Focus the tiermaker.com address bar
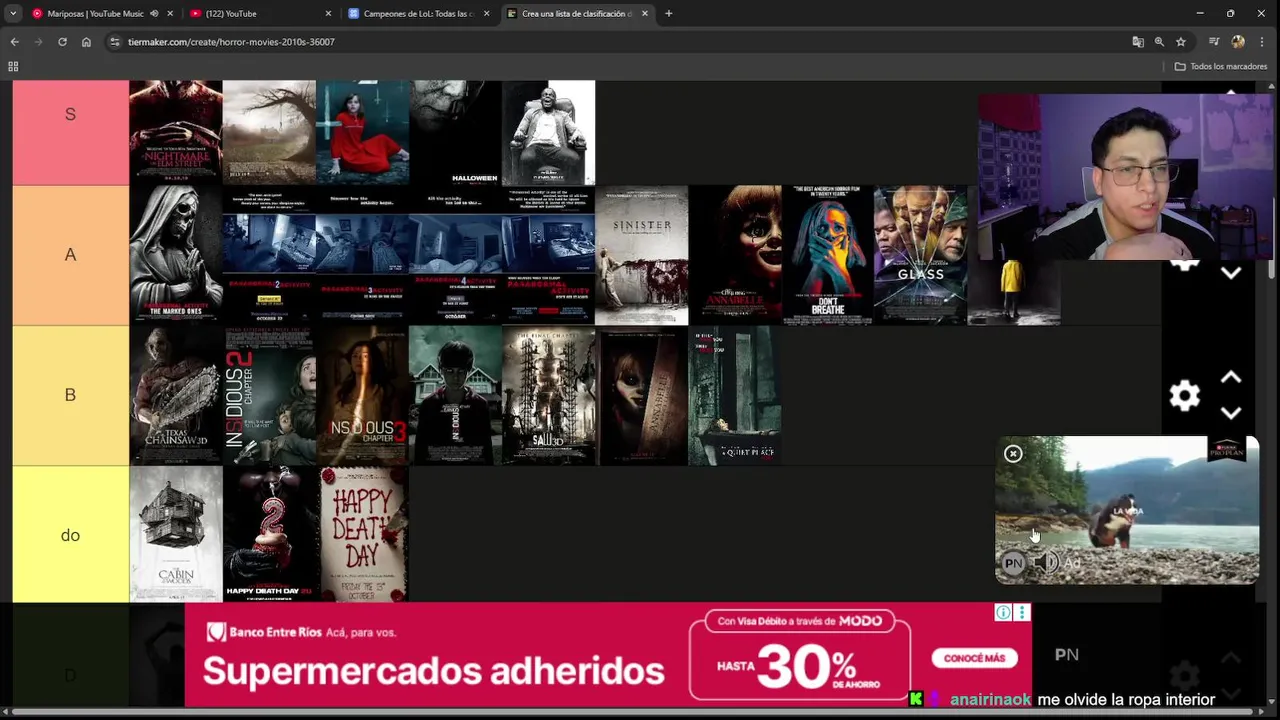The width and height of the screenshot is (1280, 720). [620, 42]
